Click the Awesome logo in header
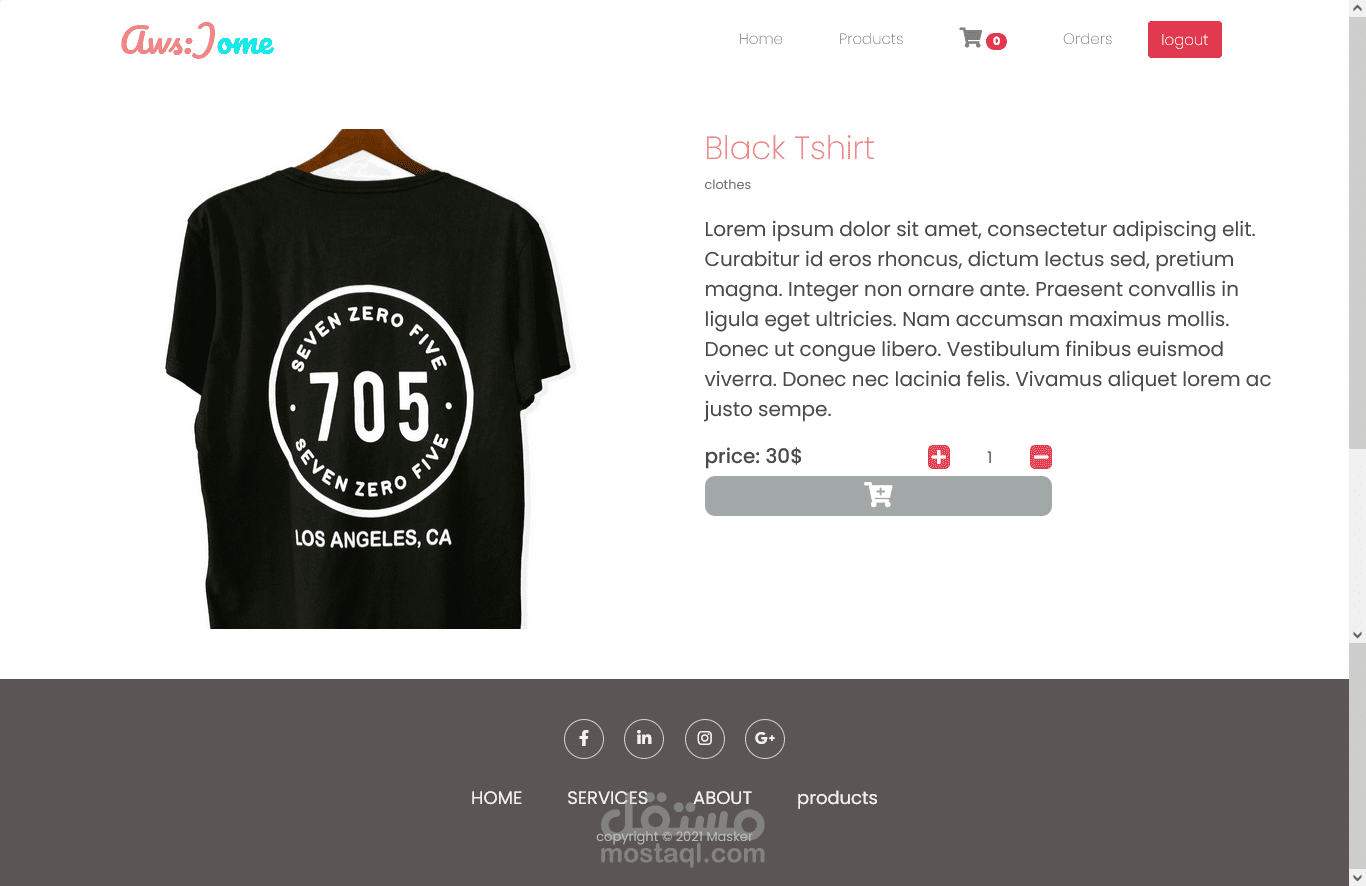The image size is (1366, 886). point(197,41)
